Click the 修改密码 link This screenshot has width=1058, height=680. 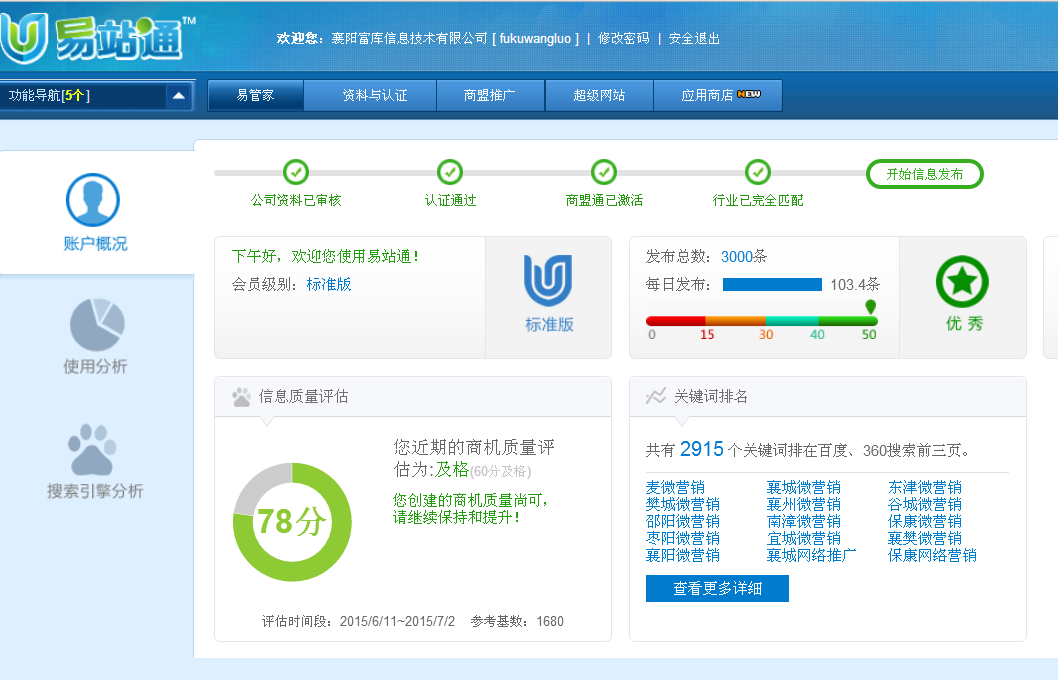click(x=623, y=38)
